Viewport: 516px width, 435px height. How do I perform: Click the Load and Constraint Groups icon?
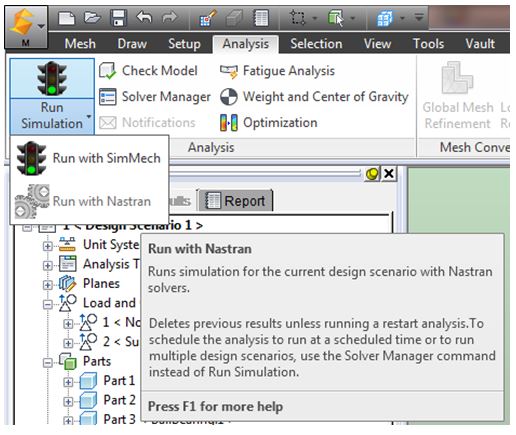tap(68, 303)
